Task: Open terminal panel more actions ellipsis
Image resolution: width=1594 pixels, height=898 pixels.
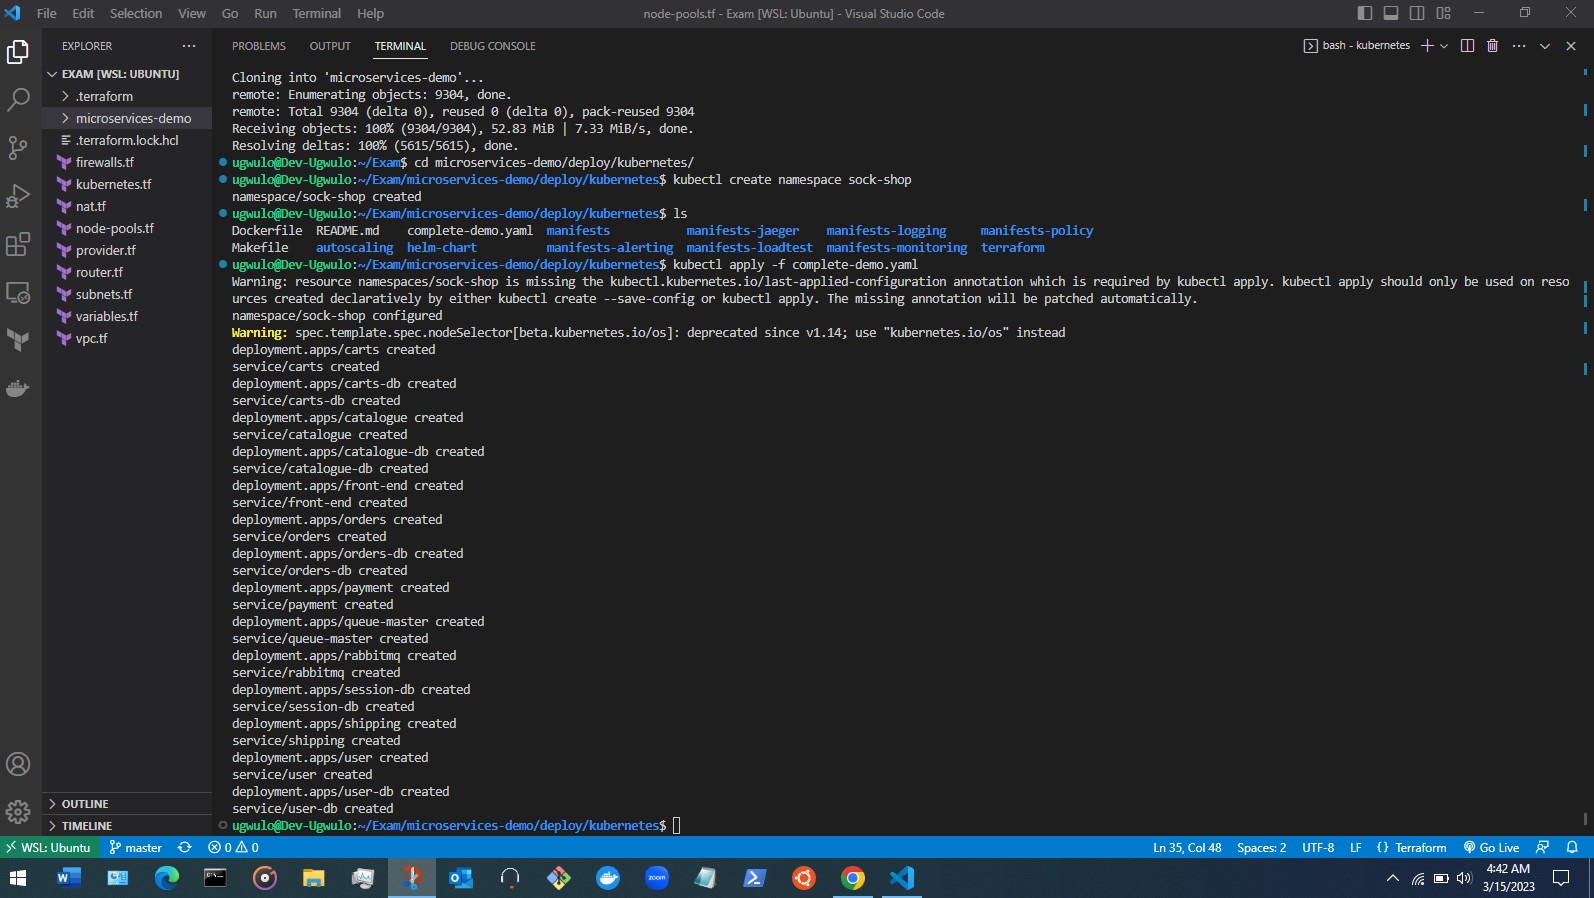Action: click(1519, 46)
